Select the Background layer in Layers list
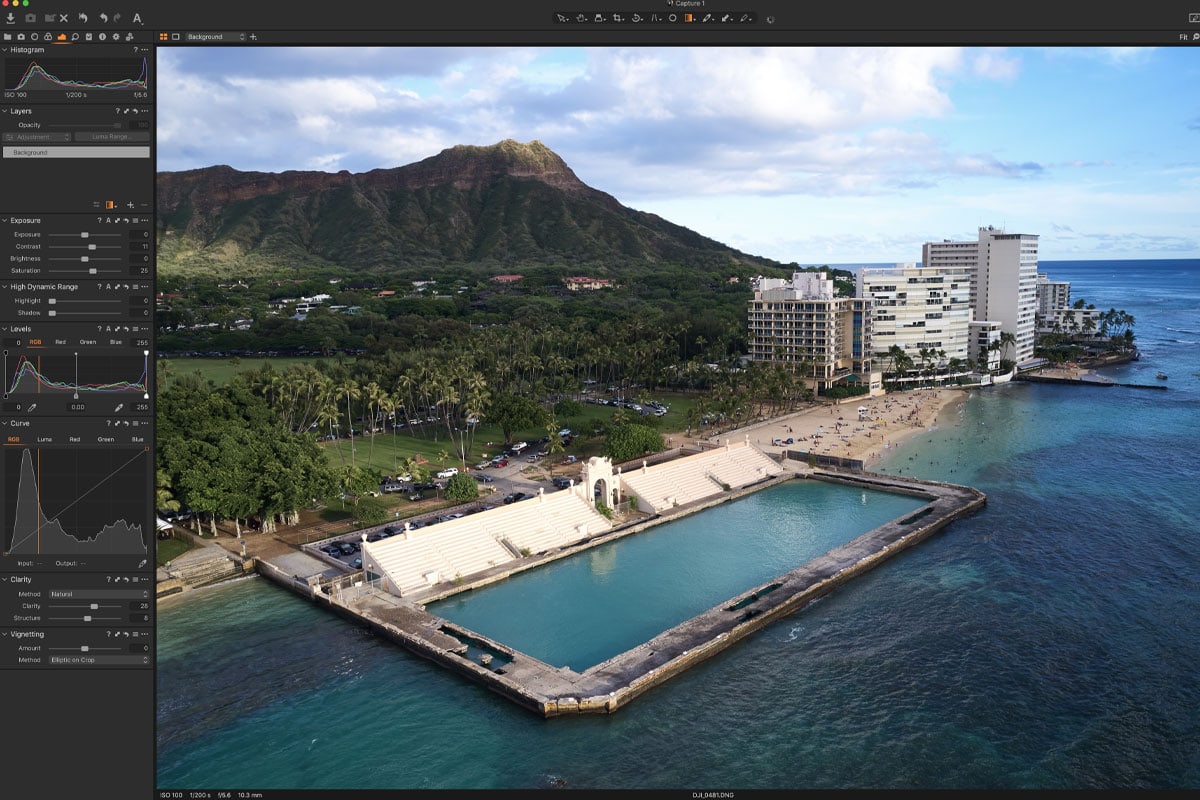This screenshot has height=800, width=1200. coord(76,152)
